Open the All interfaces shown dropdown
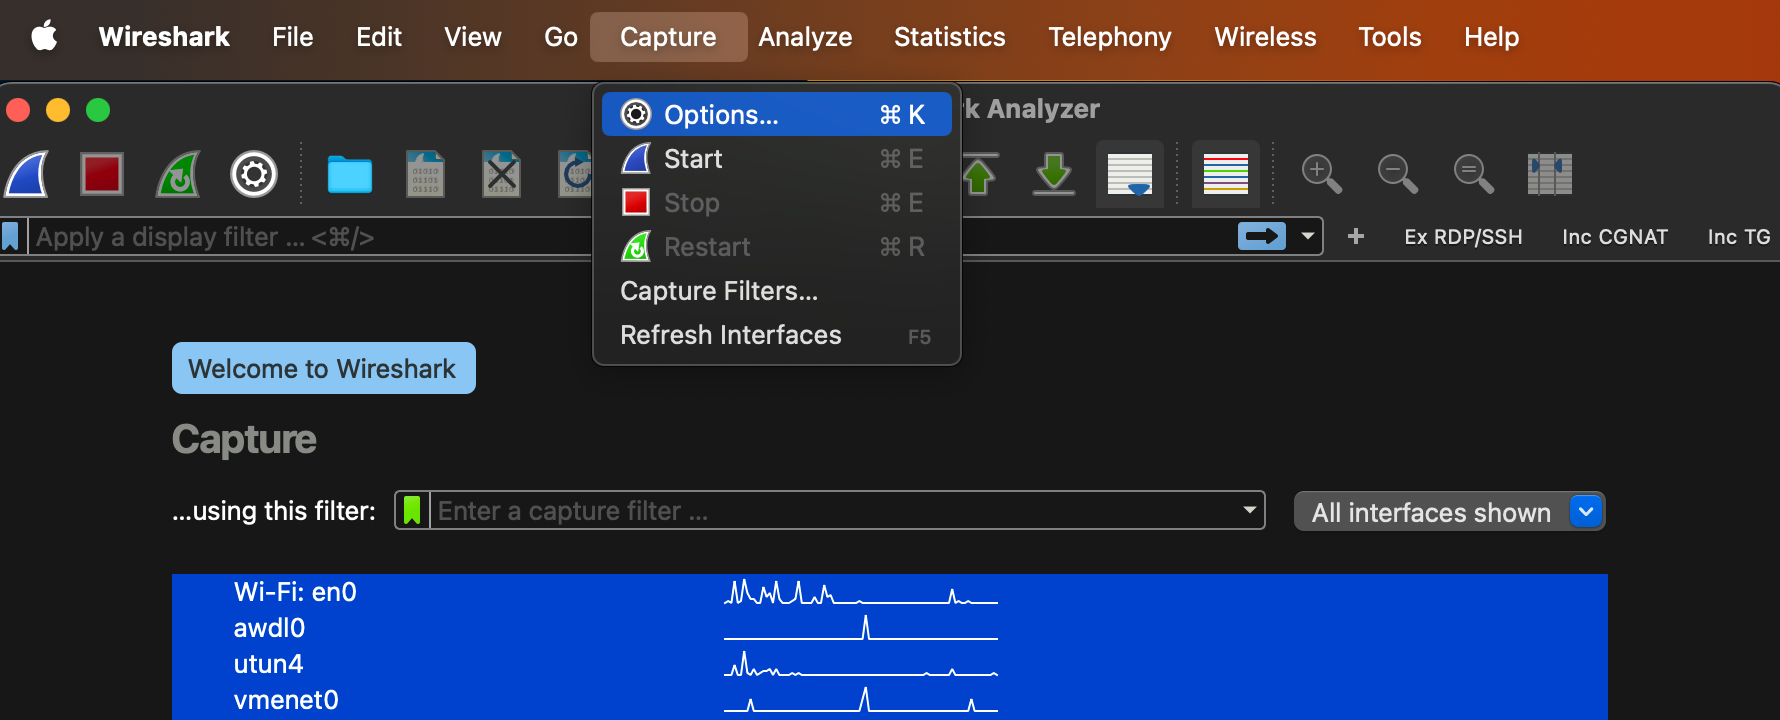The image size is (1780, 720). [1450, 512]
